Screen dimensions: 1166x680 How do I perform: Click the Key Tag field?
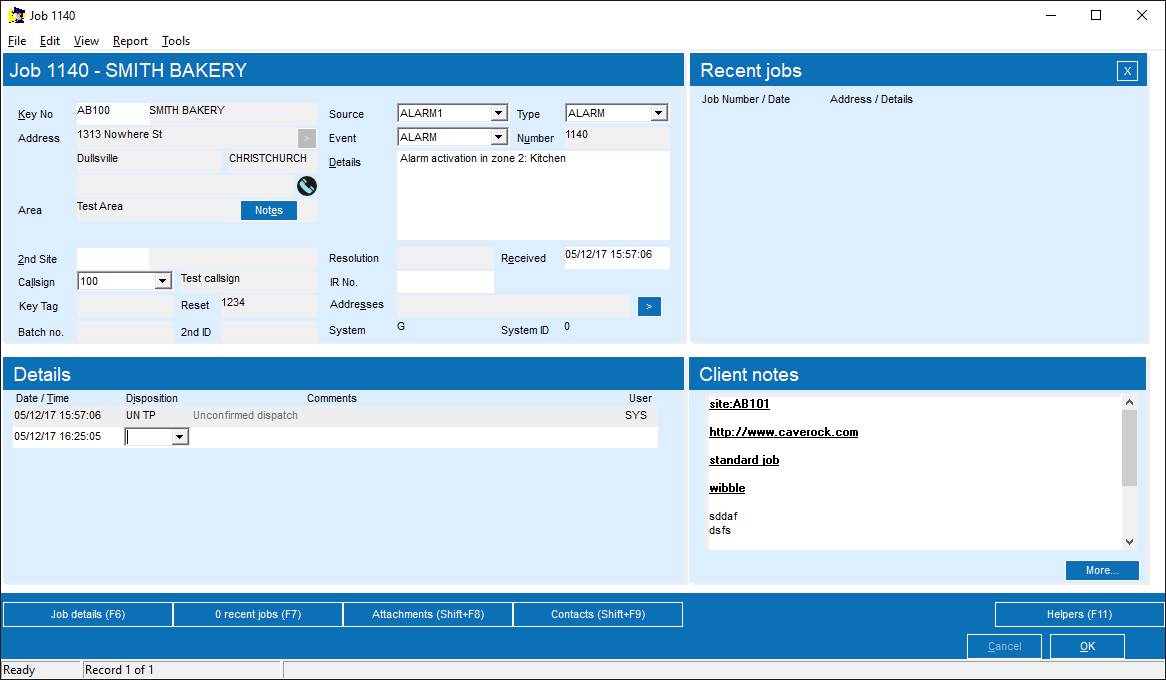pyautogui.click(x=125, y=306)
